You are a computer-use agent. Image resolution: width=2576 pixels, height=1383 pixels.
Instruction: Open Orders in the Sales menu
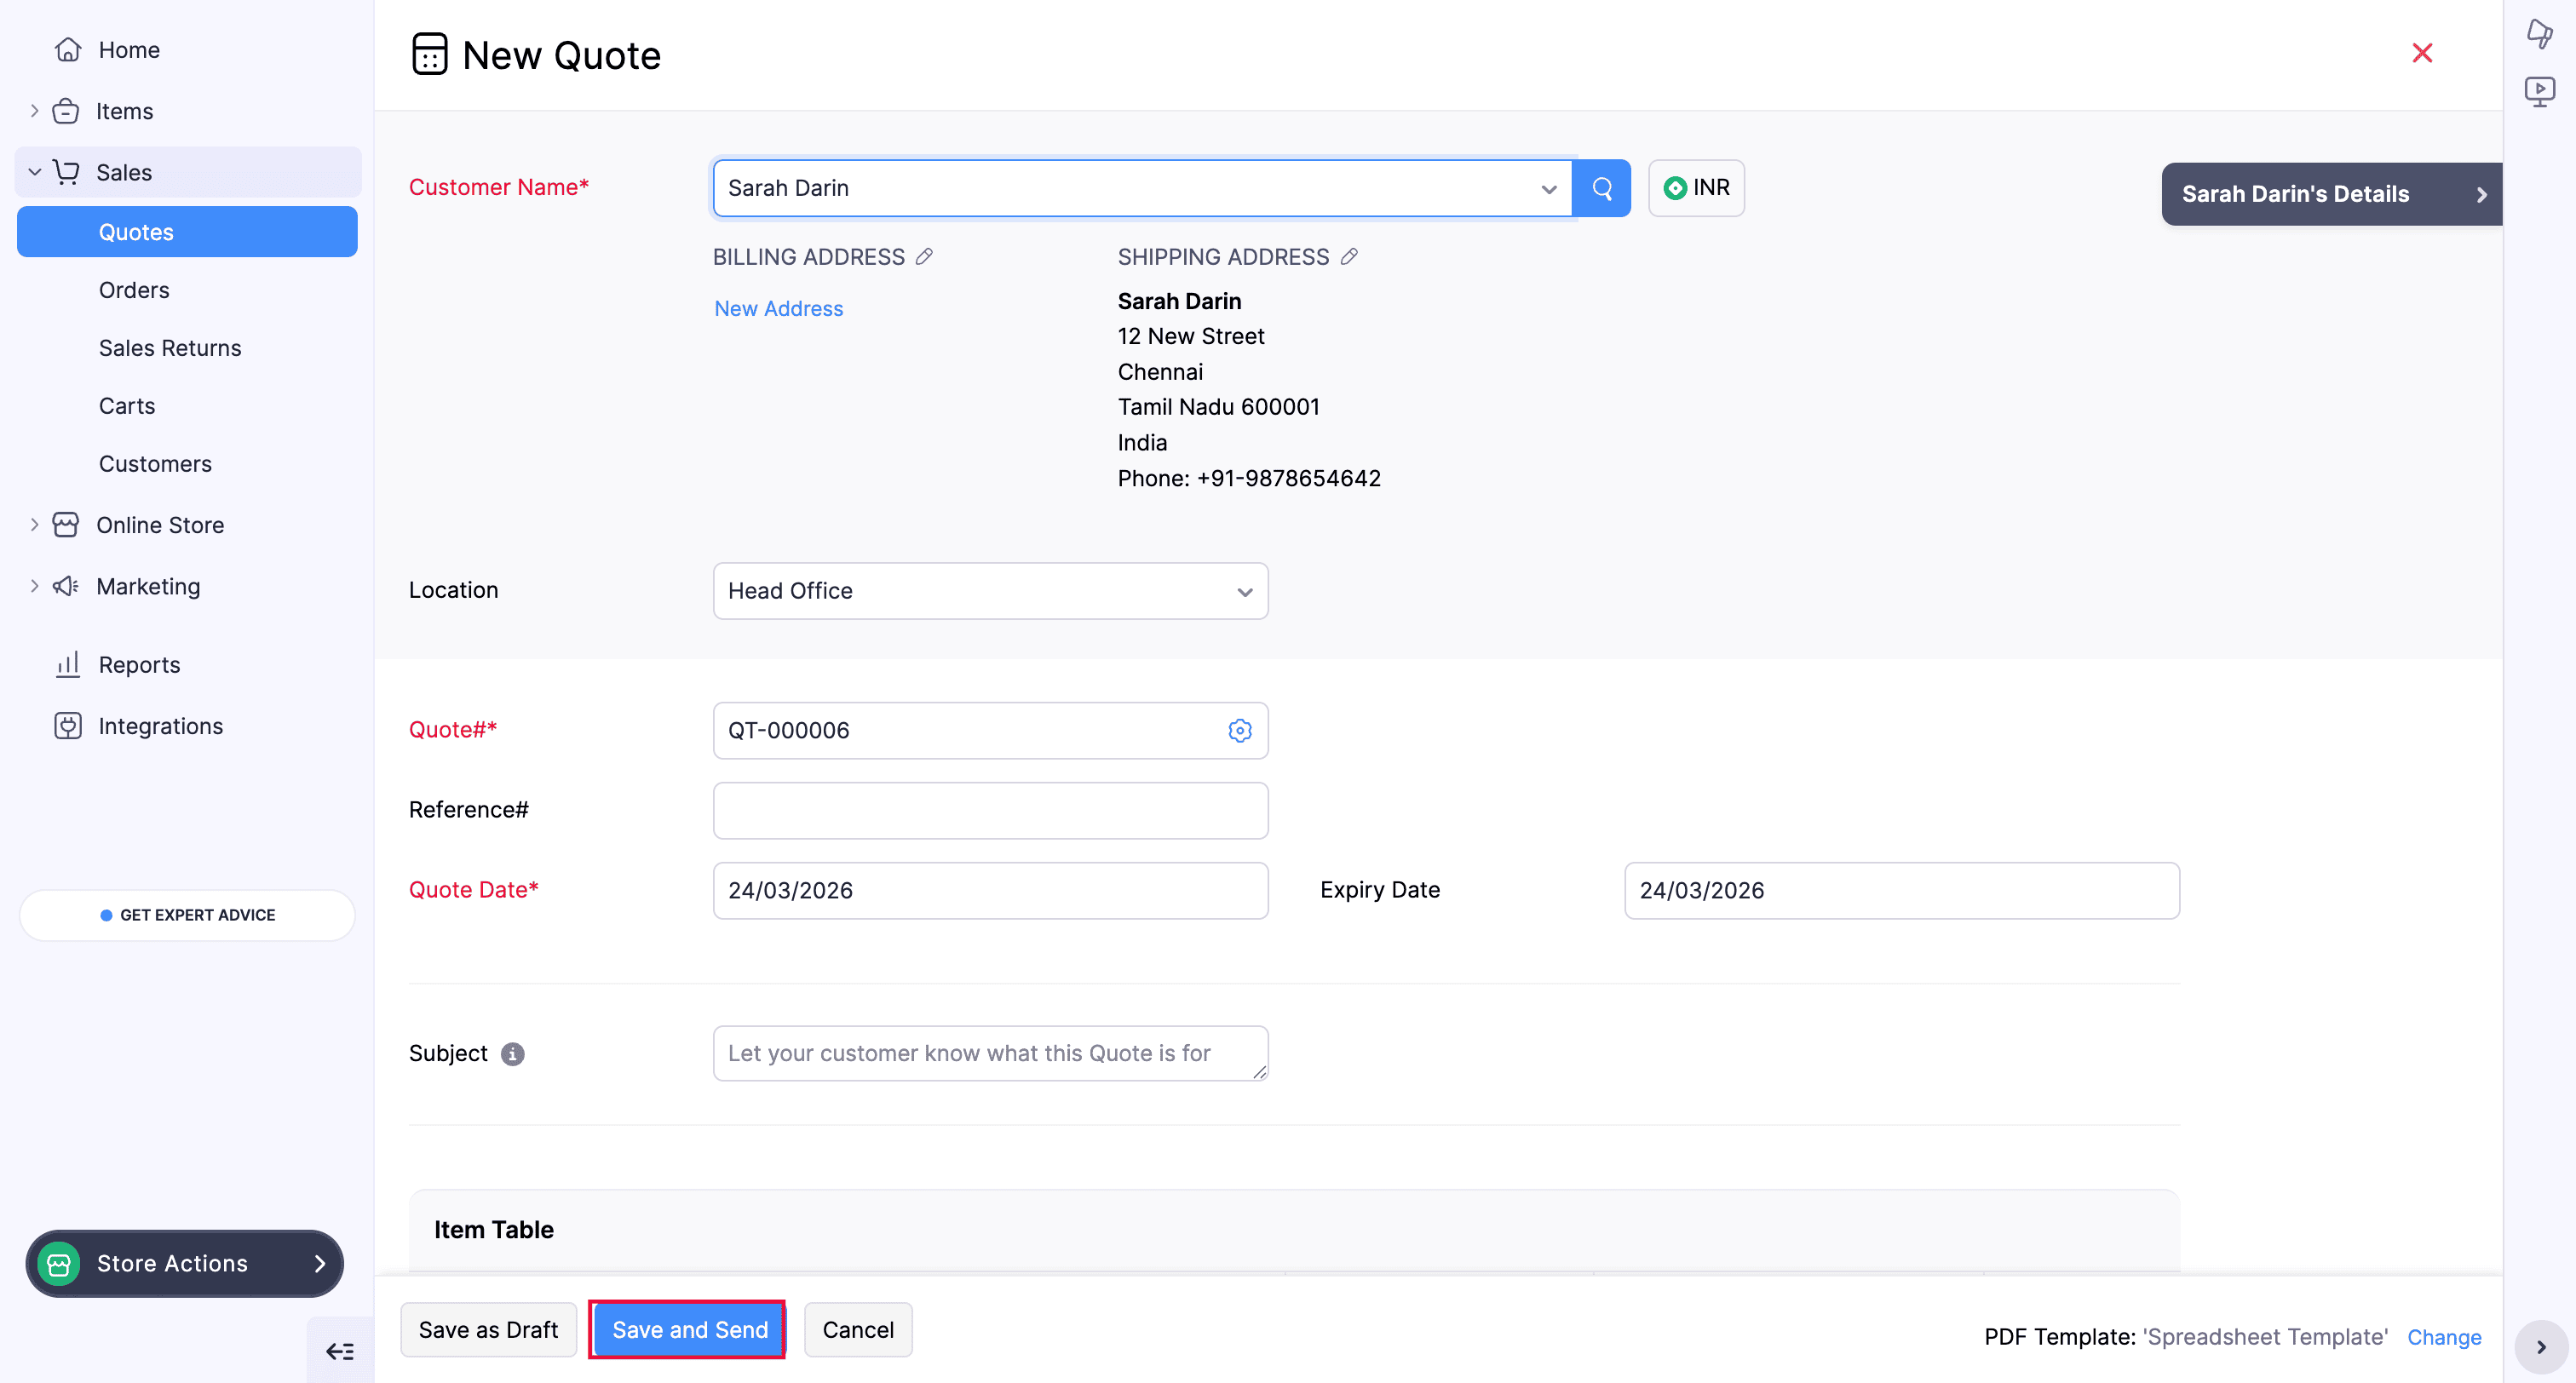tap(134, 290)
